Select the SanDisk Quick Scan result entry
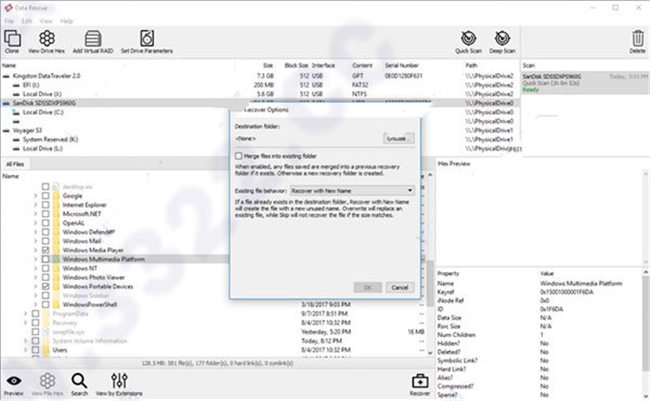This screenshot has height=401, width=650. 585,83
